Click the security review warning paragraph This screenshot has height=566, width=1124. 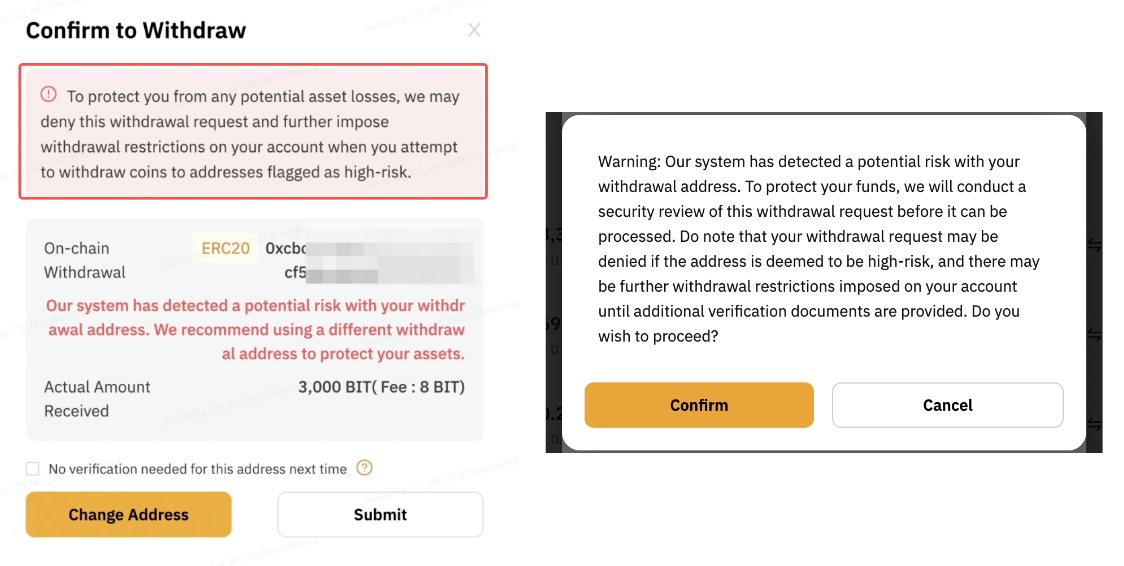pos(818,249)
